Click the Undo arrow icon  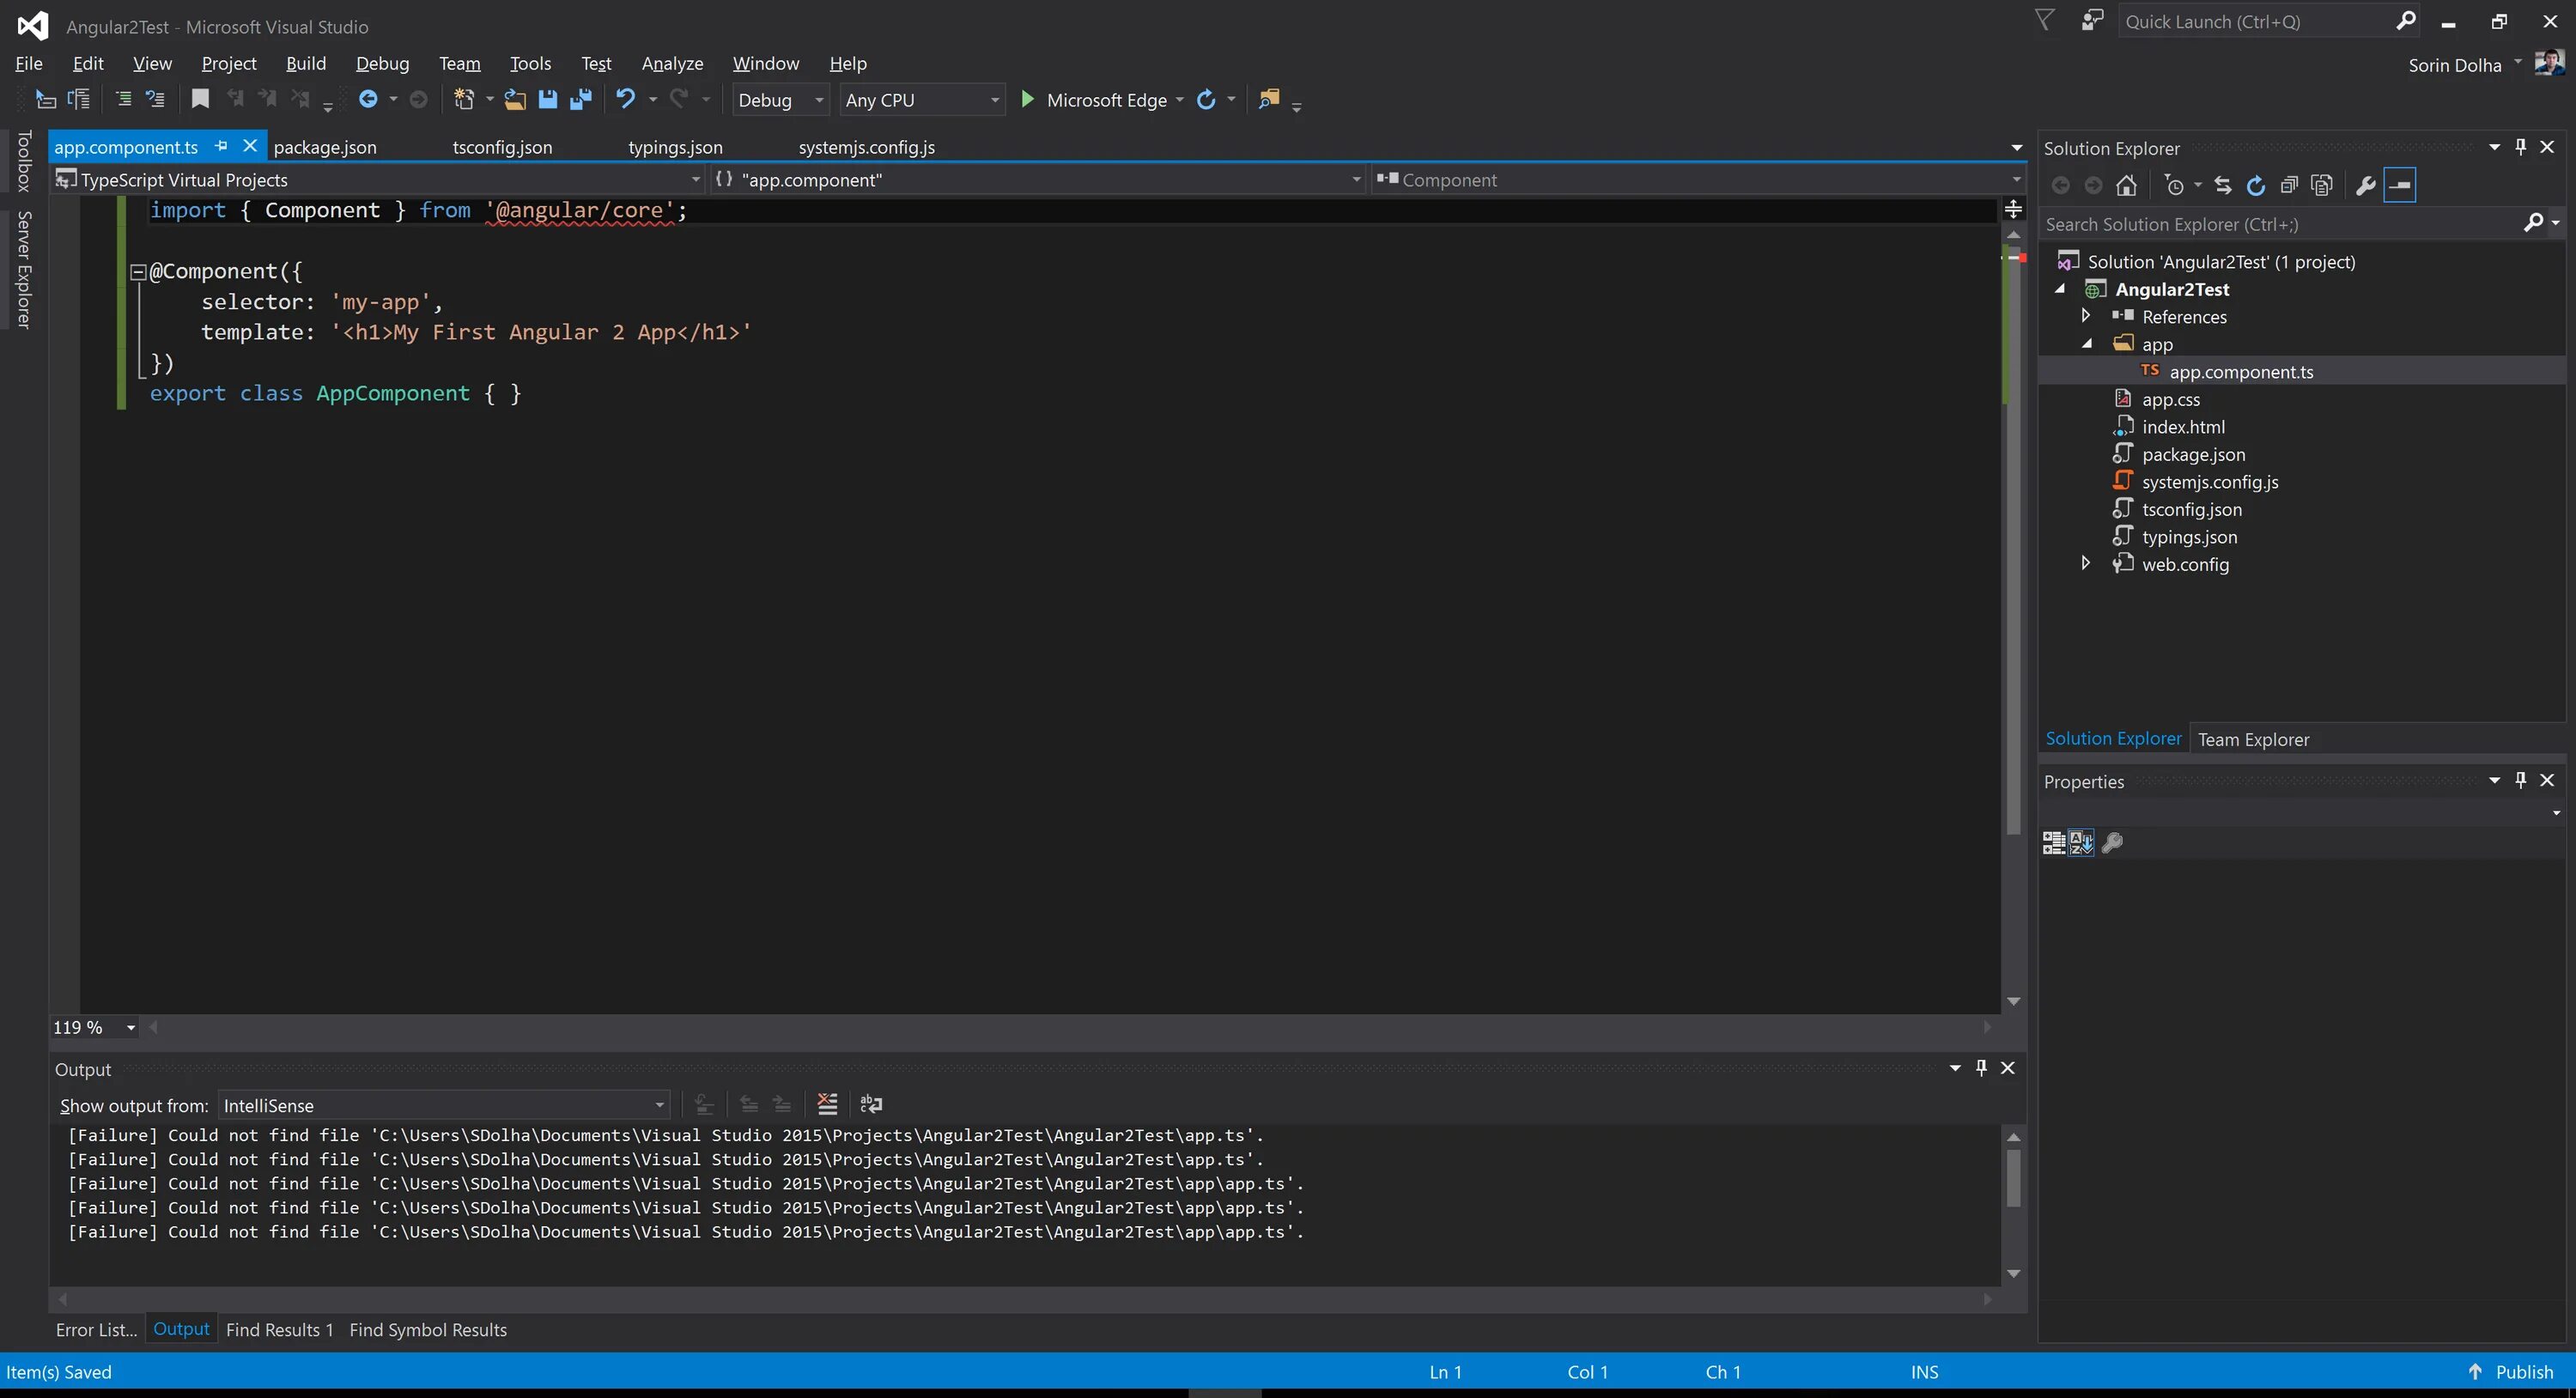point(625,99)
